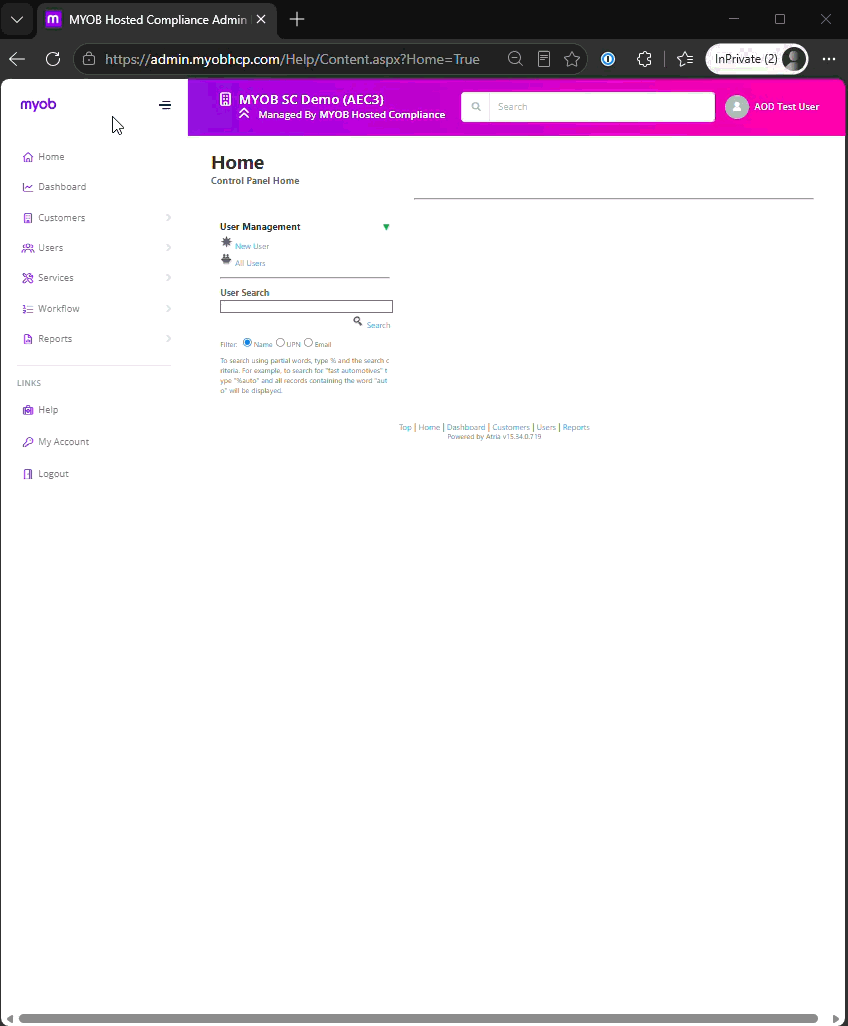Open the Help sidebar link
Viewport: 848px width, 1026px height.
(x=48, y=410)
